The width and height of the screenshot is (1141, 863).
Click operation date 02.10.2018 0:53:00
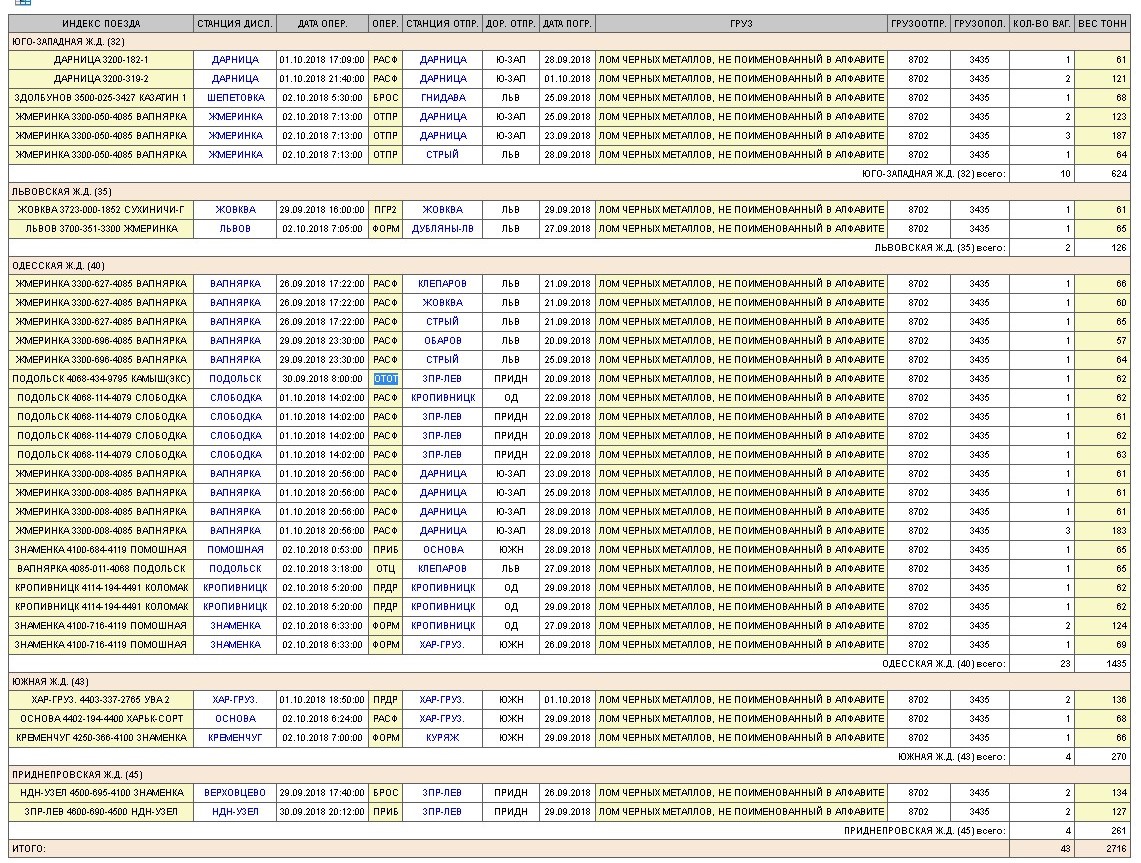pyautogui.click(x=322, y=549)
